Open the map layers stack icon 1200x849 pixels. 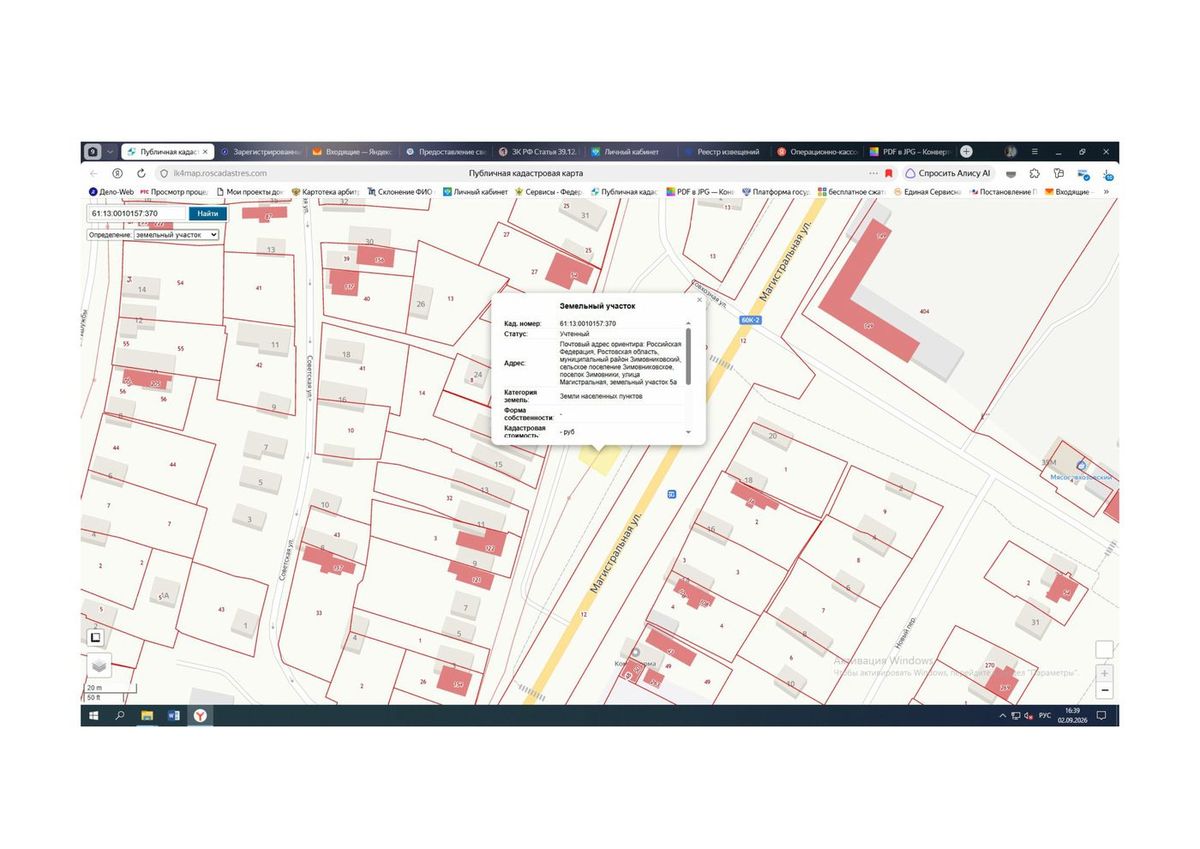point(97,665)
